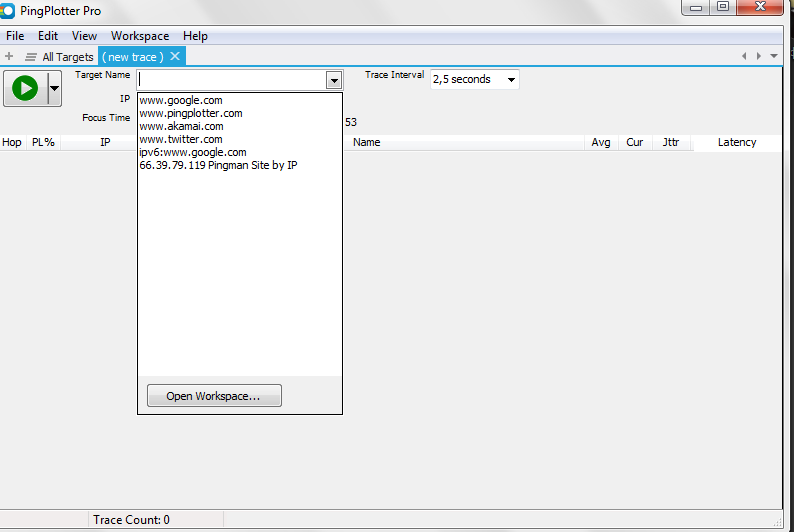Add a new target with the plus icon
Image resolution: width=794 pixels, height=532 pixels.
pos(9,56)
